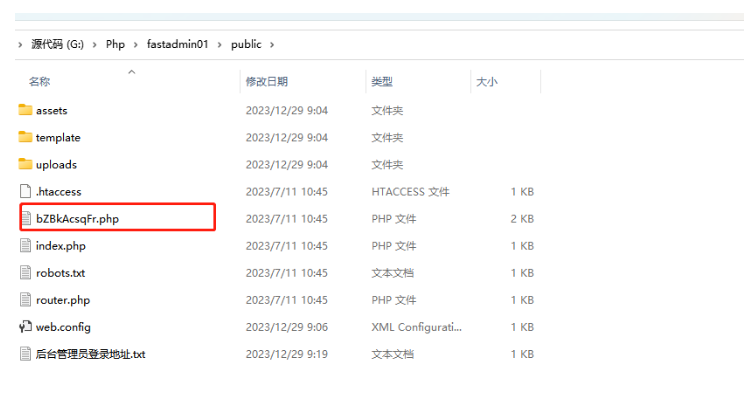Select the index.php file name
Screen dimensions: 746x420
(61, 246)
